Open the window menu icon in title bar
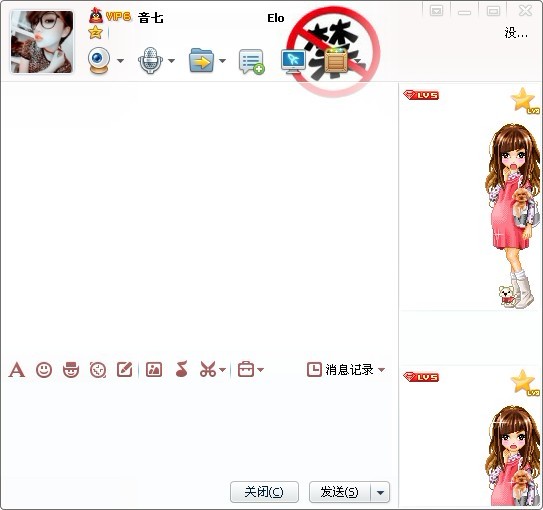The image size is (543, 510). click(436, 11)
